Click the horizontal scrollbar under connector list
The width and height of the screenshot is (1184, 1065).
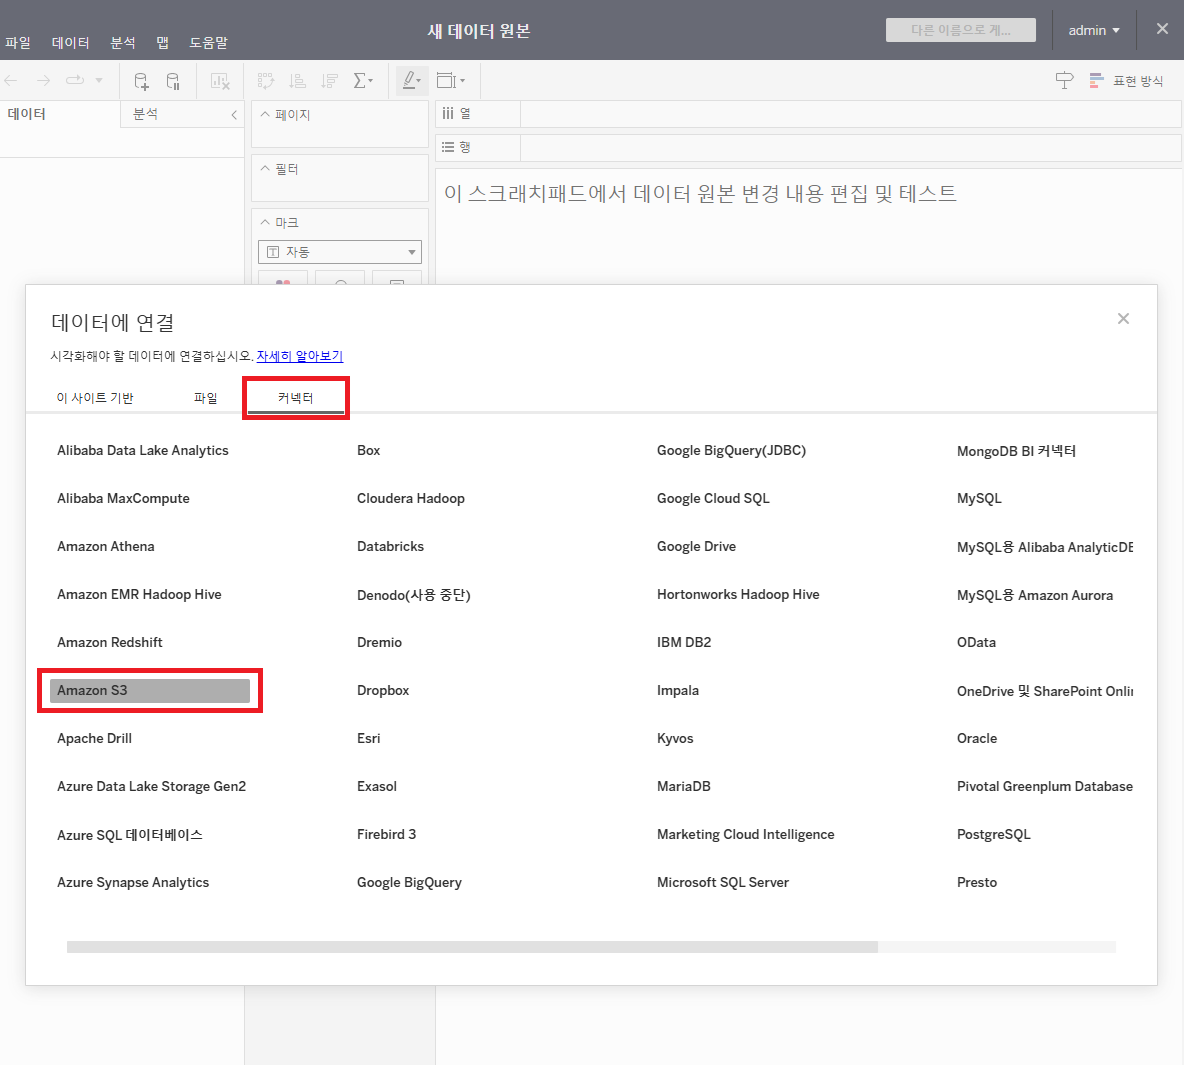[x=472, y=946]
